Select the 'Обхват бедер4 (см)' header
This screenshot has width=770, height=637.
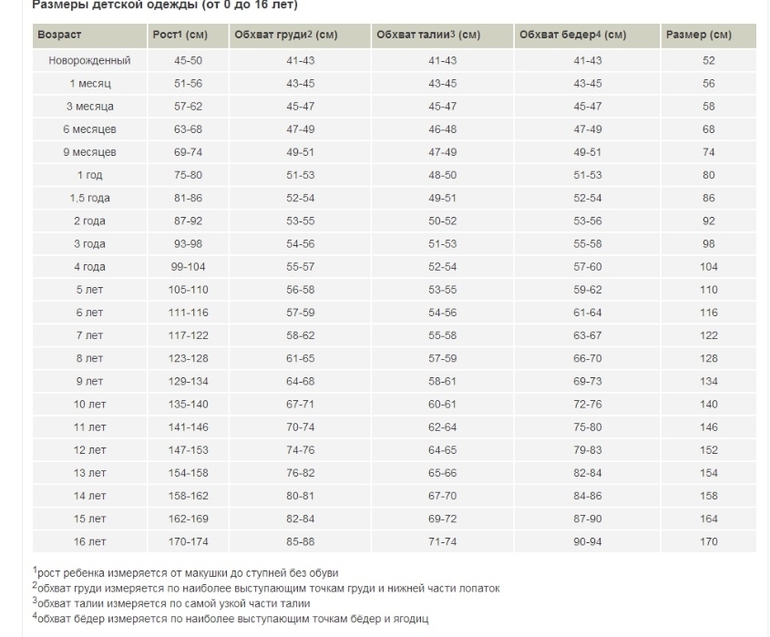(x=572, y=35)
